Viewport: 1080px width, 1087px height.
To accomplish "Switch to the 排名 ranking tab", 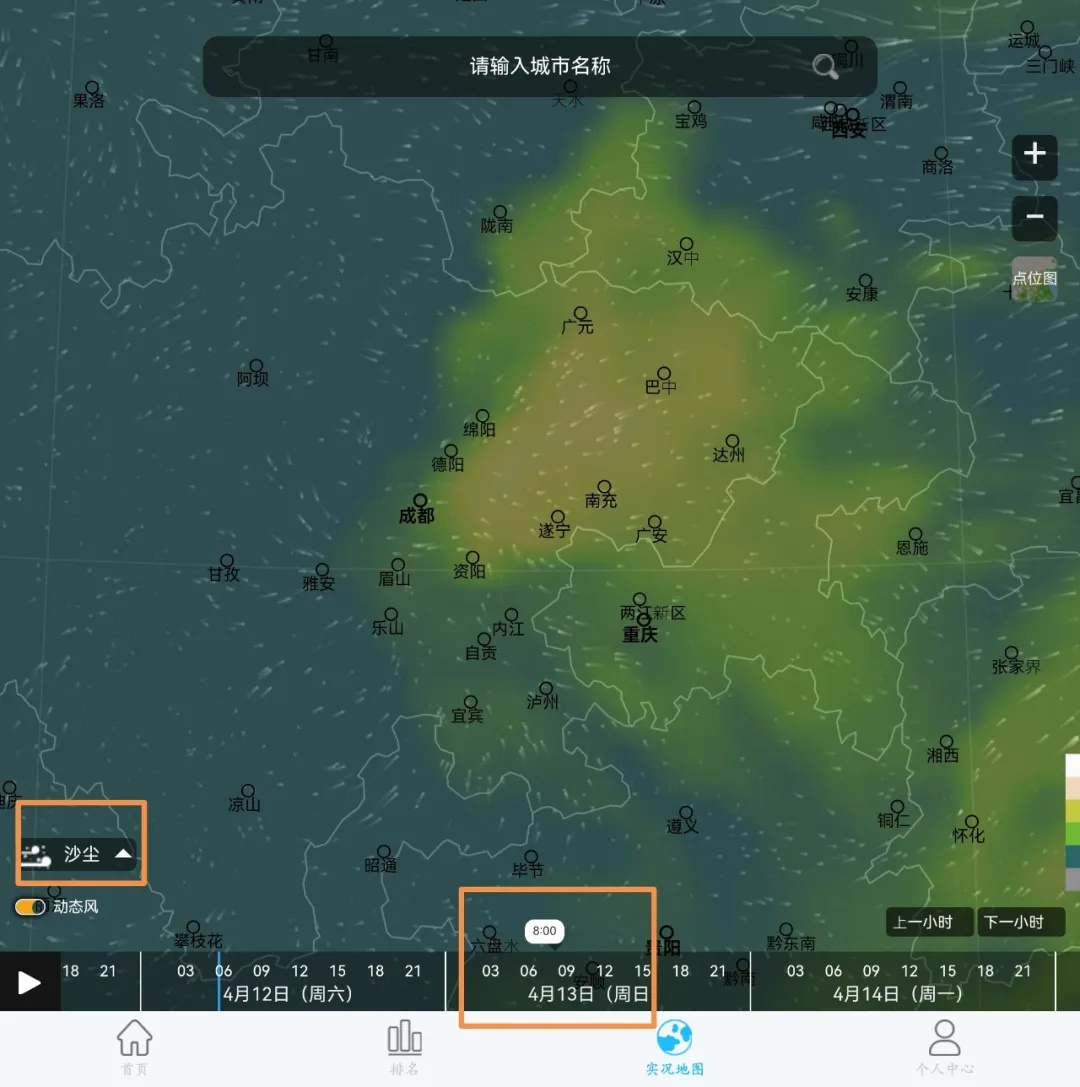I will click(405, 1048).
